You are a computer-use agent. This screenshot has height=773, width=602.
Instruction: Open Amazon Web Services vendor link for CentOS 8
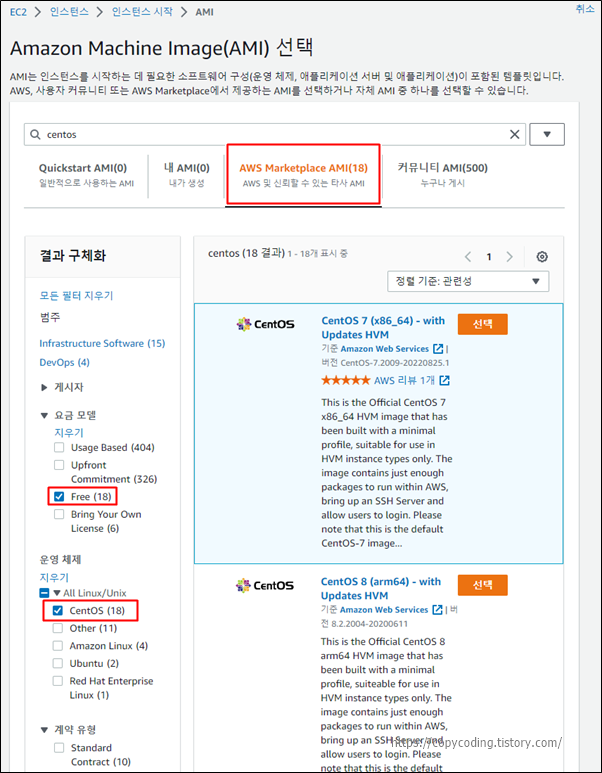[384, 610]
